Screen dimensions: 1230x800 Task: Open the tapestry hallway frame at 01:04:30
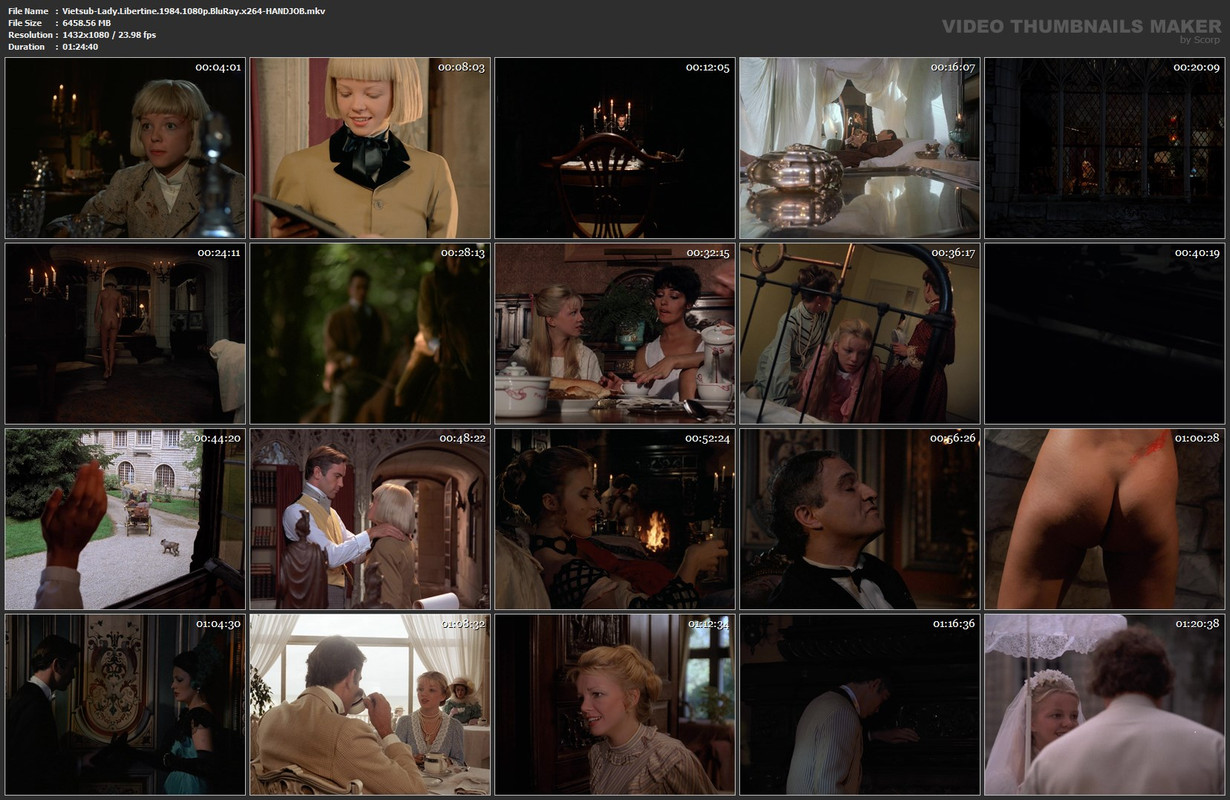click(125, 705)
